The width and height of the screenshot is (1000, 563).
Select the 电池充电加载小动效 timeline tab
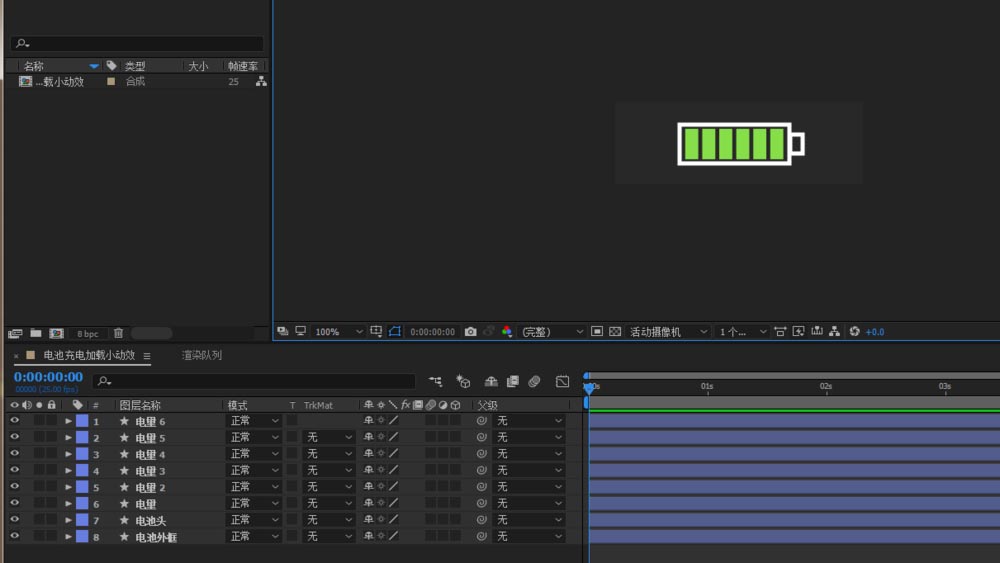[x=89, y=355]
